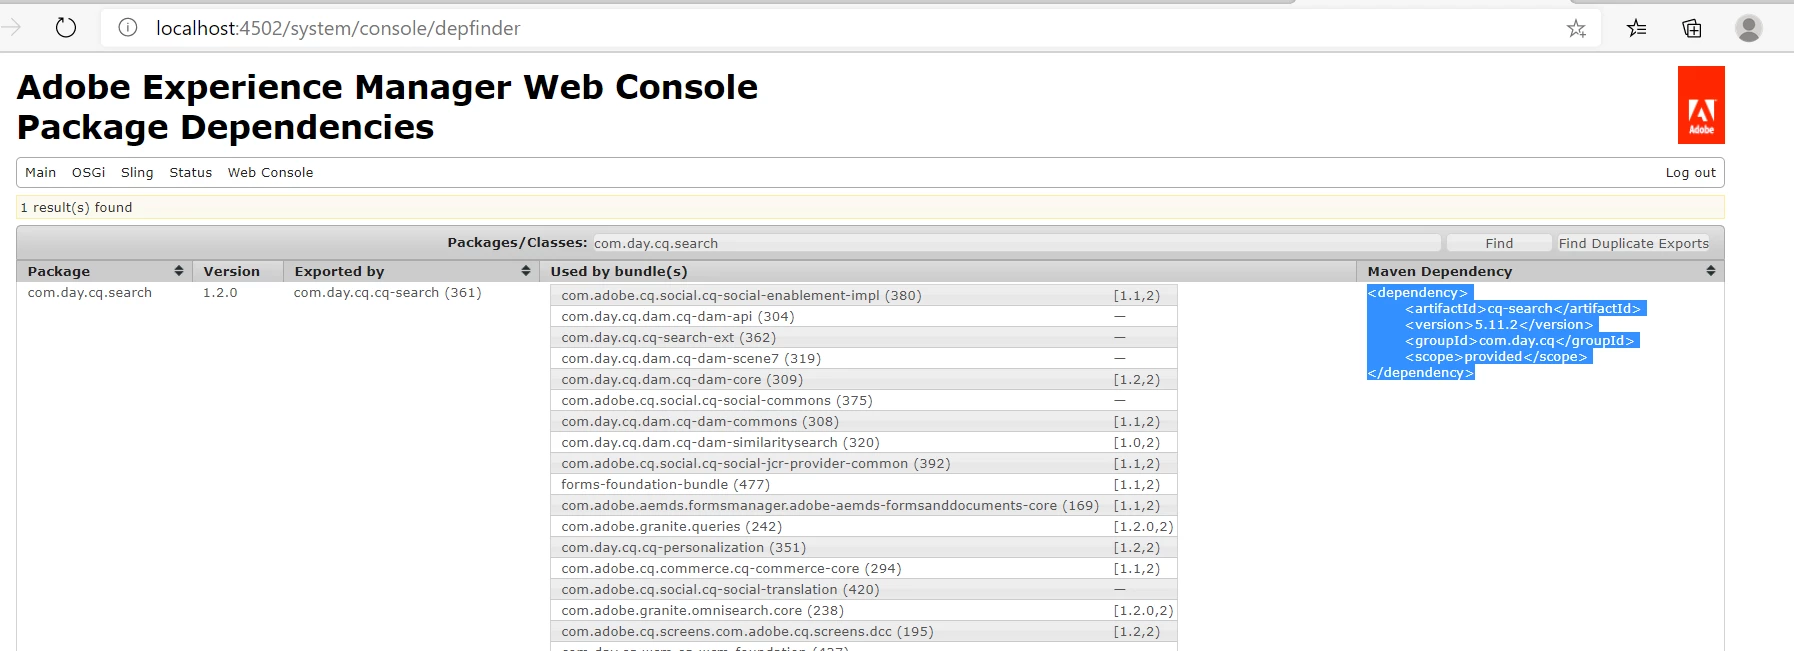
Task: Click the Adobe logo
Action: pyautogui.click(x=1701, y=105)
